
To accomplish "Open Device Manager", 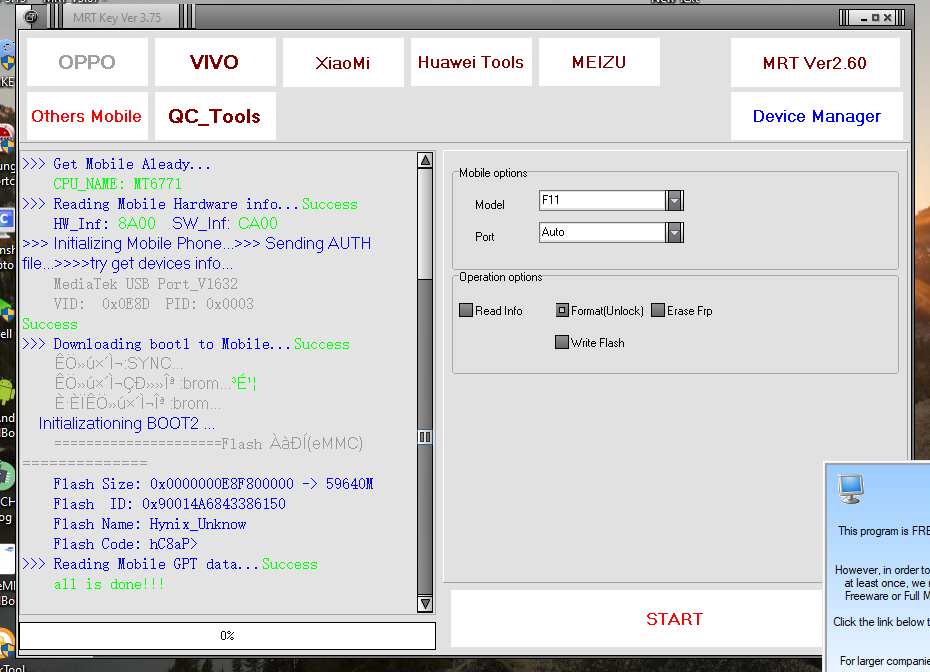I will click(x=816, y=116).
